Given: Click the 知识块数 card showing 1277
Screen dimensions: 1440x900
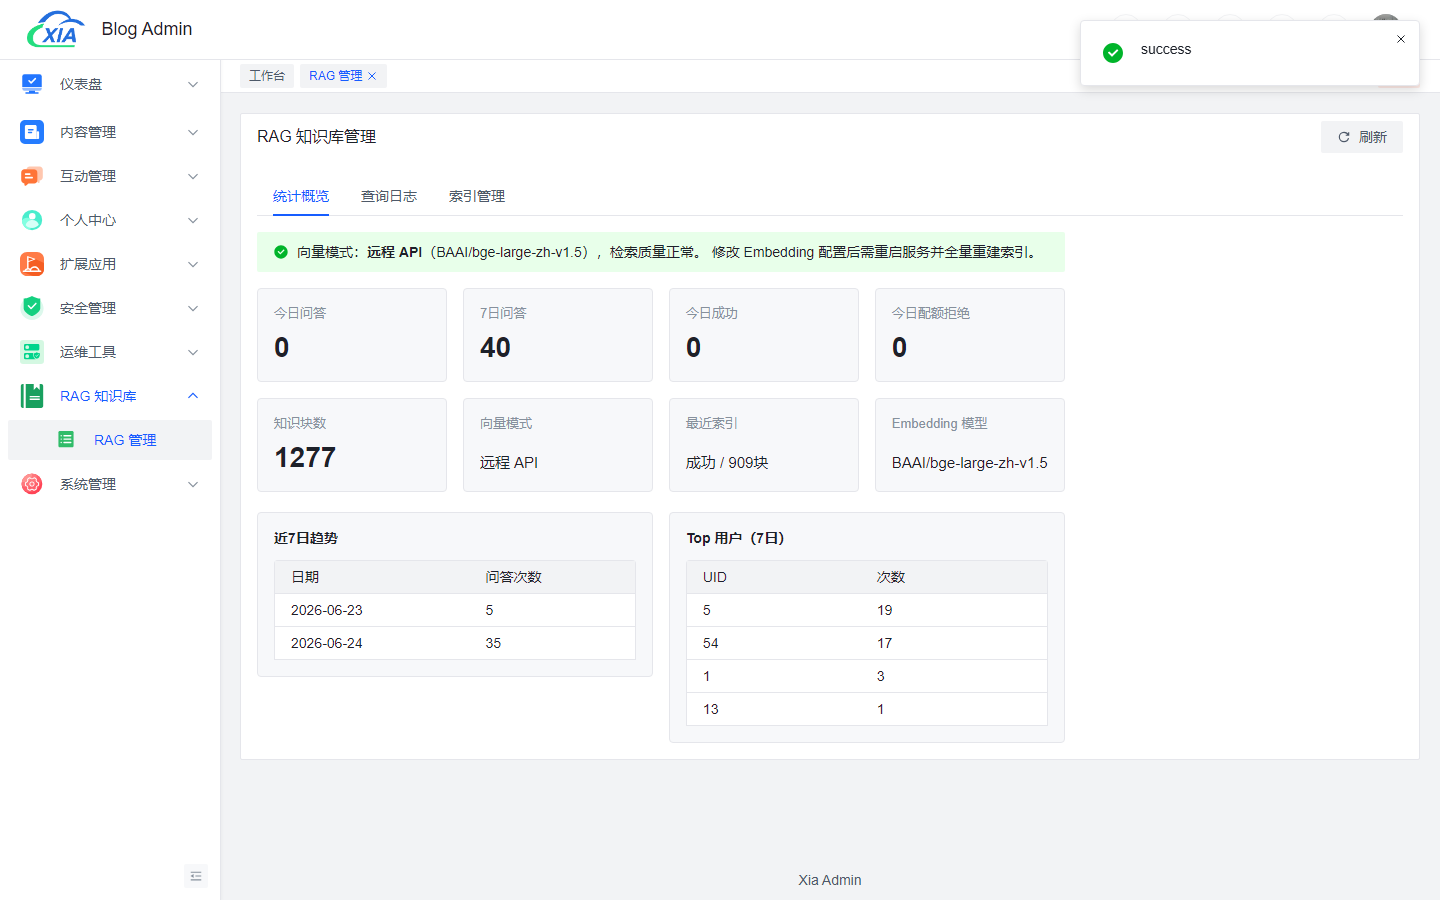Looking at the screenshot, I should (x=352, y=445).
